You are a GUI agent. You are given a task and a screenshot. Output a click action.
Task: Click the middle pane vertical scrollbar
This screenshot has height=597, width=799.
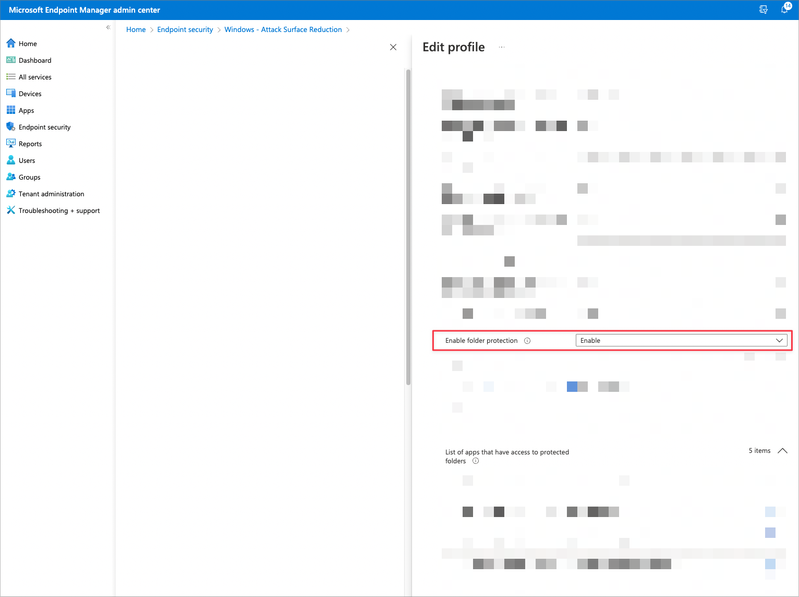[408, 227]
